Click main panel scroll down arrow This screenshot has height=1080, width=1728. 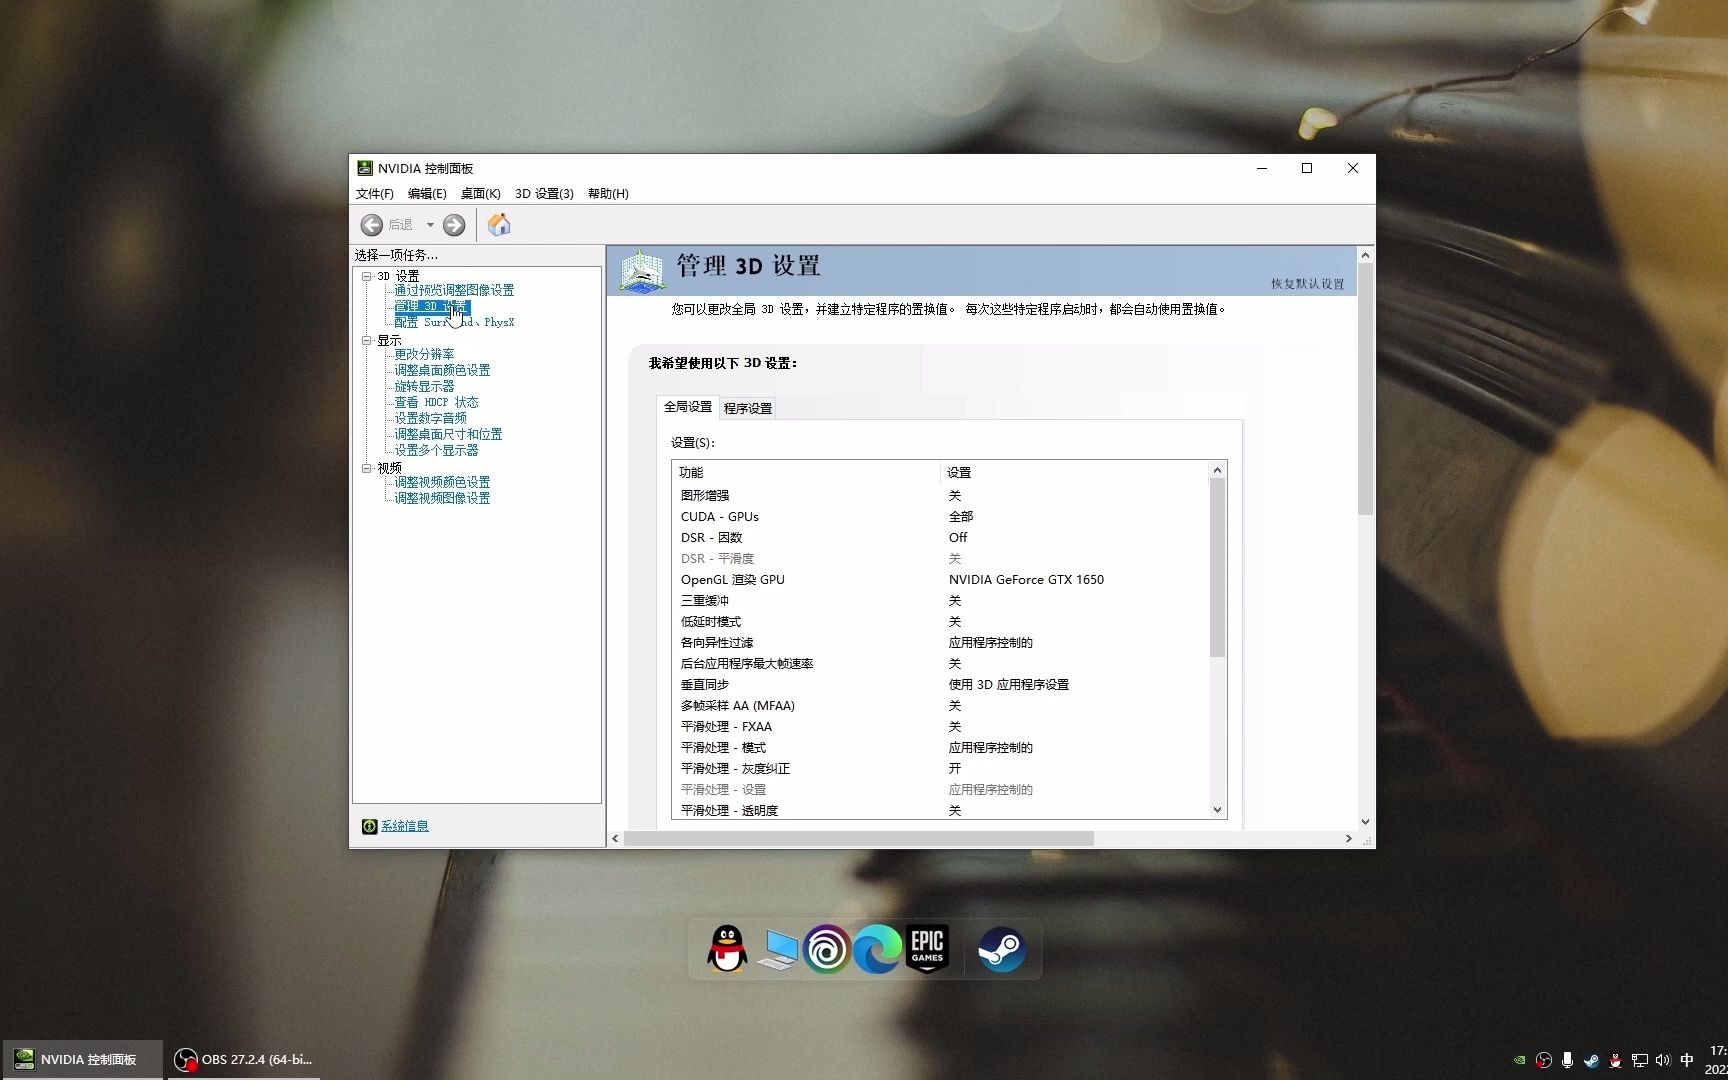click(1365, 822)
